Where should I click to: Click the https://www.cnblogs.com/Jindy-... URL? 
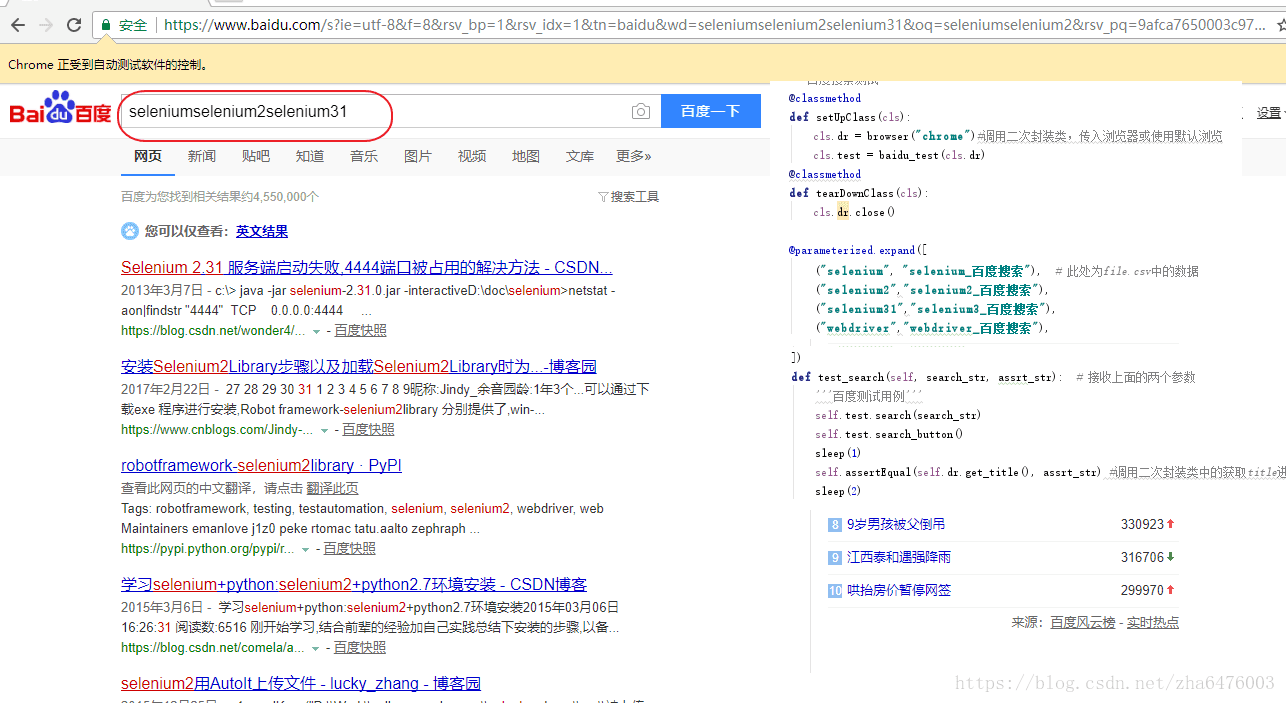(217, 429)
